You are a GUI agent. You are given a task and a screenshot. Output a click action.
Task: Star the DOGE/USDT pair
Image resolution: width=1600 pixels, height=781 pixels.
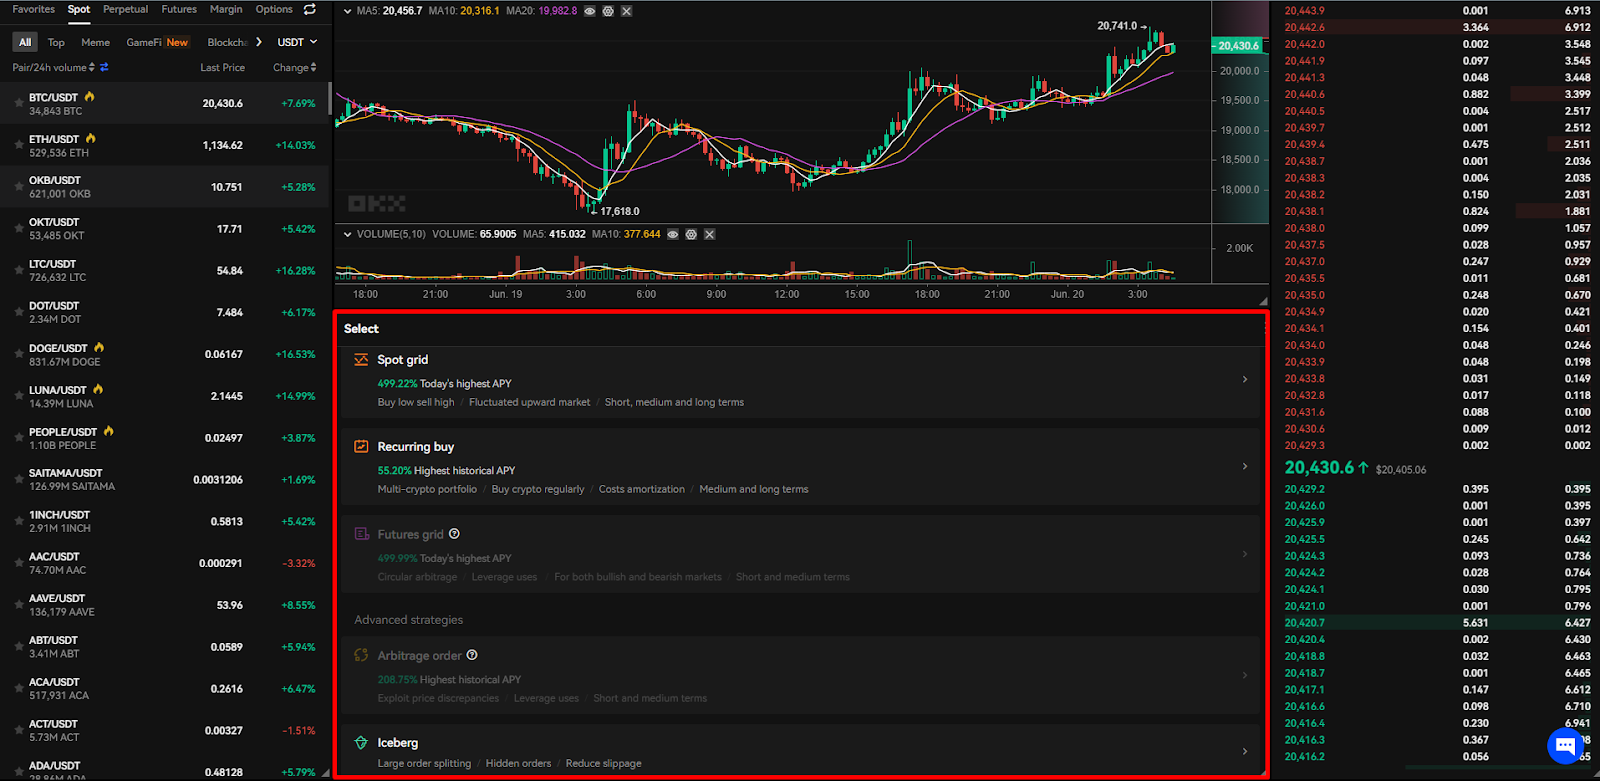click(18, 355)
